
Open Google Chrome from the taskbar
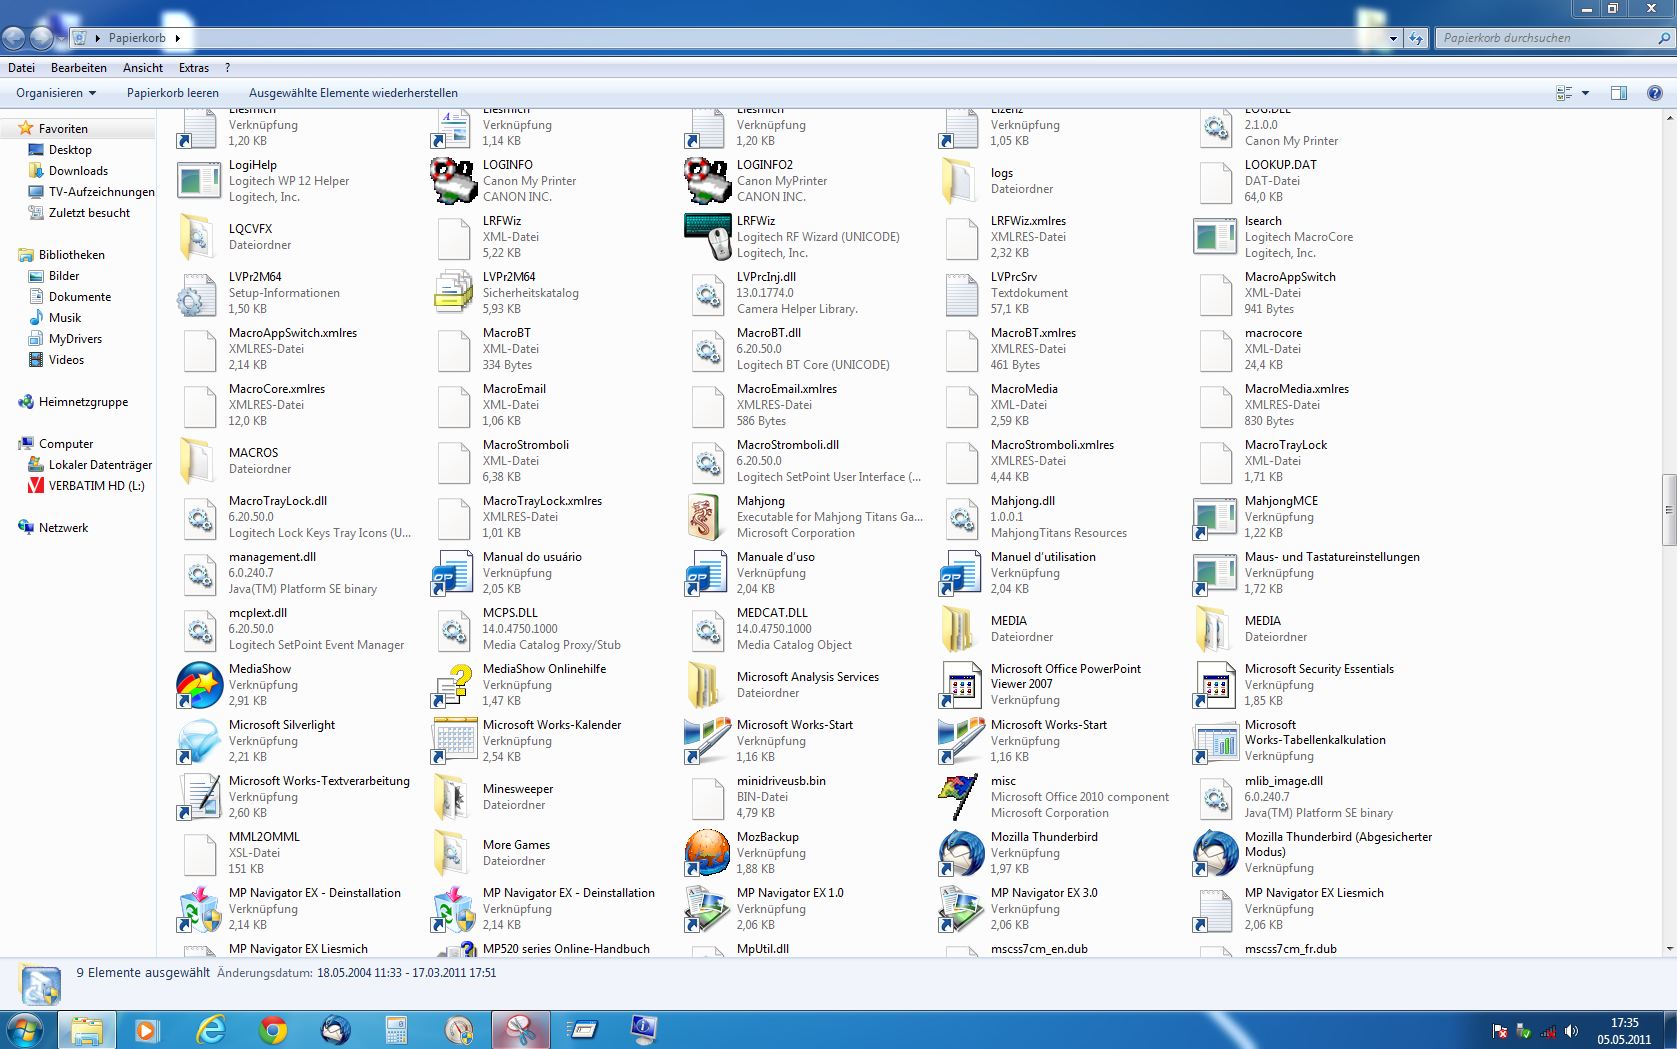point(272,1030)
